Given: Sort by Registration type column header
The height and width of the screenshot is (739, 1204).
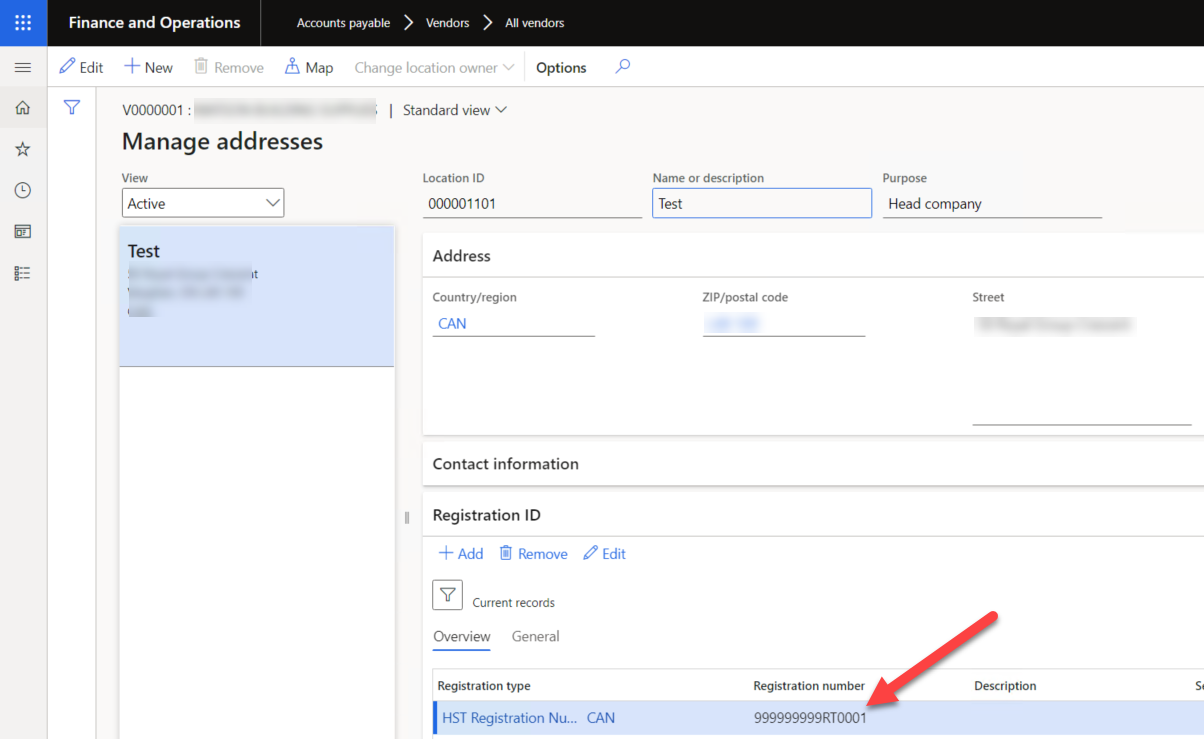Looking at the screenshot, I should click(x=484, y=686).
